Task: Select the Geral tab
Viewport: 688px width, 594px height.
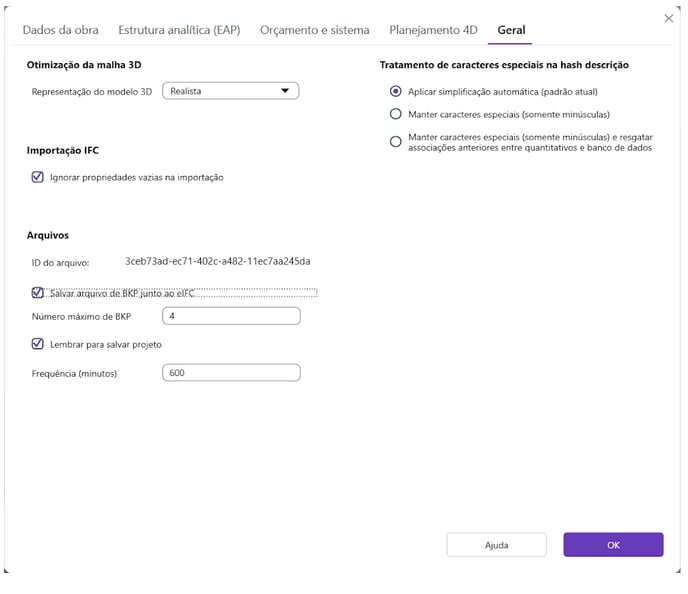Action: tap(511, 30)
